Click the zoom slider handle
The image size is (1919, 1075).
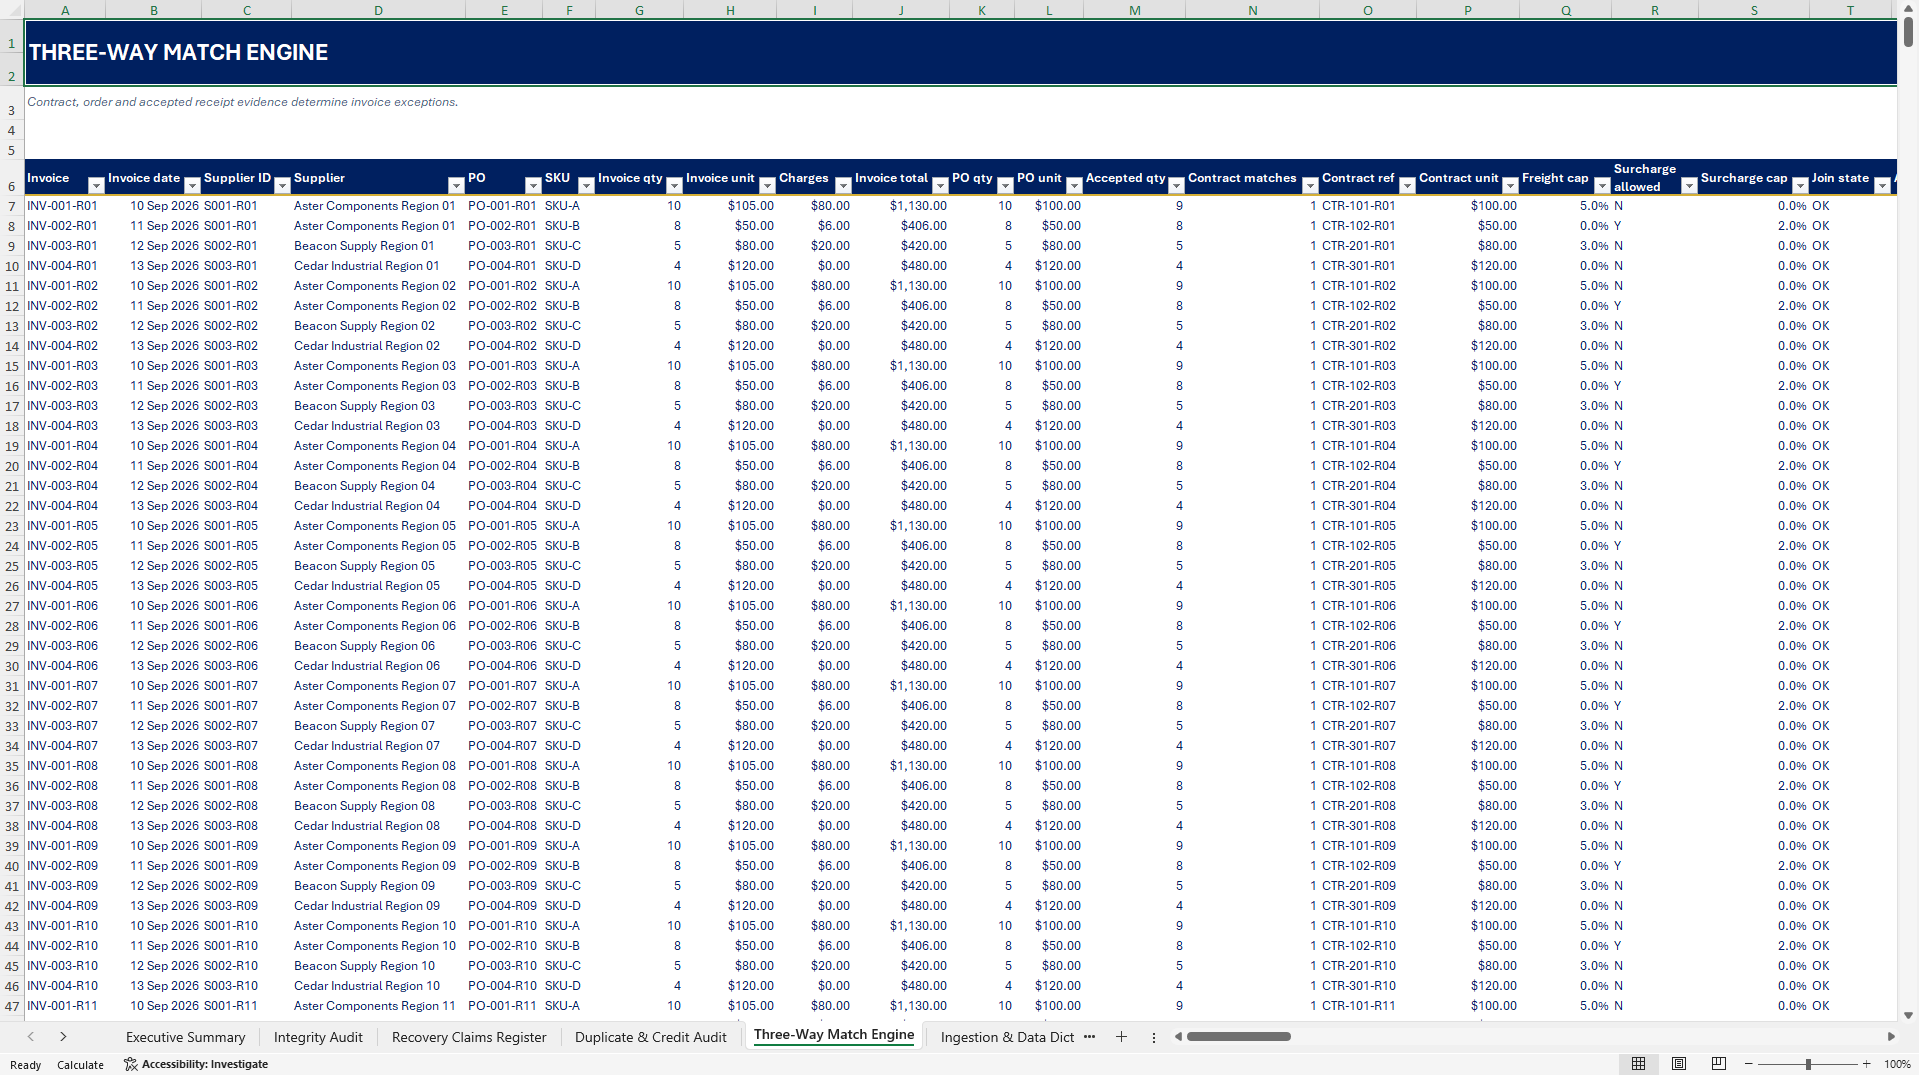coord(1808,1064)
